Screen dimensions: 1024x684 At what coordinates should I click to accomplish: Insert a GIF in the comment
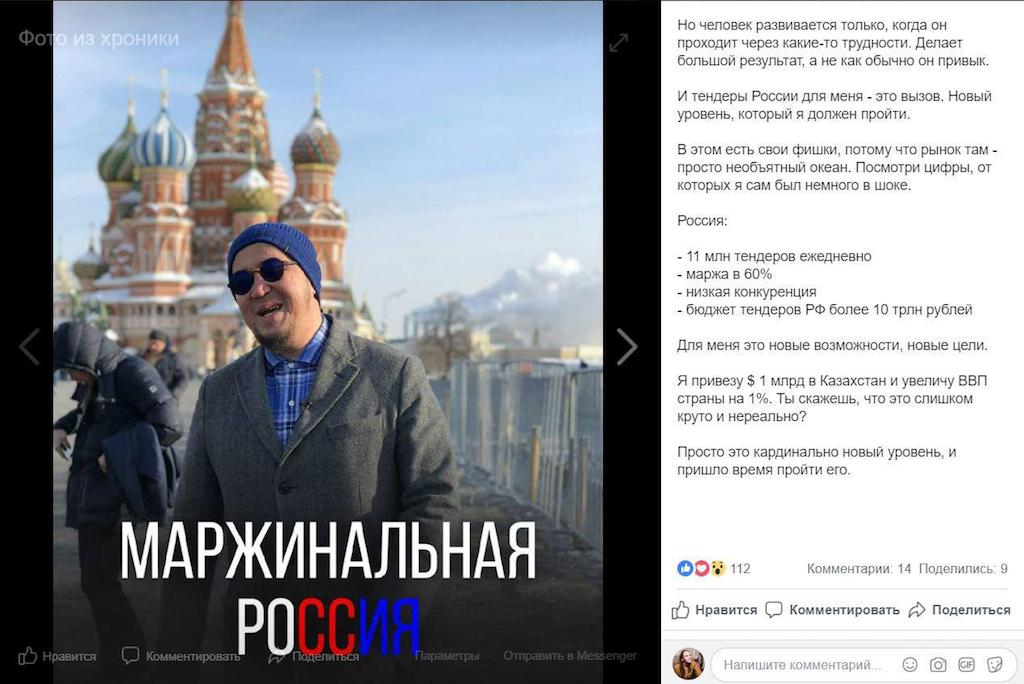pyautogui.click(x=967, y=664)
